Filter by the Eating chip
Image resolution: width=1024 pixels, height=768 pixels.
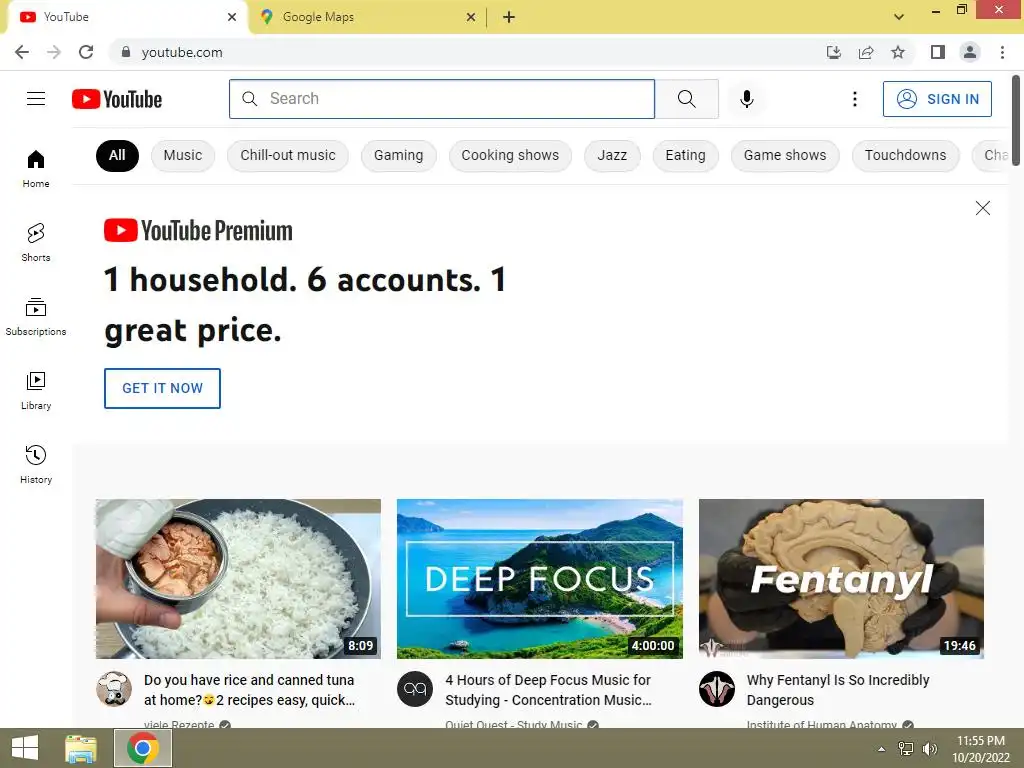pos(685,155)
